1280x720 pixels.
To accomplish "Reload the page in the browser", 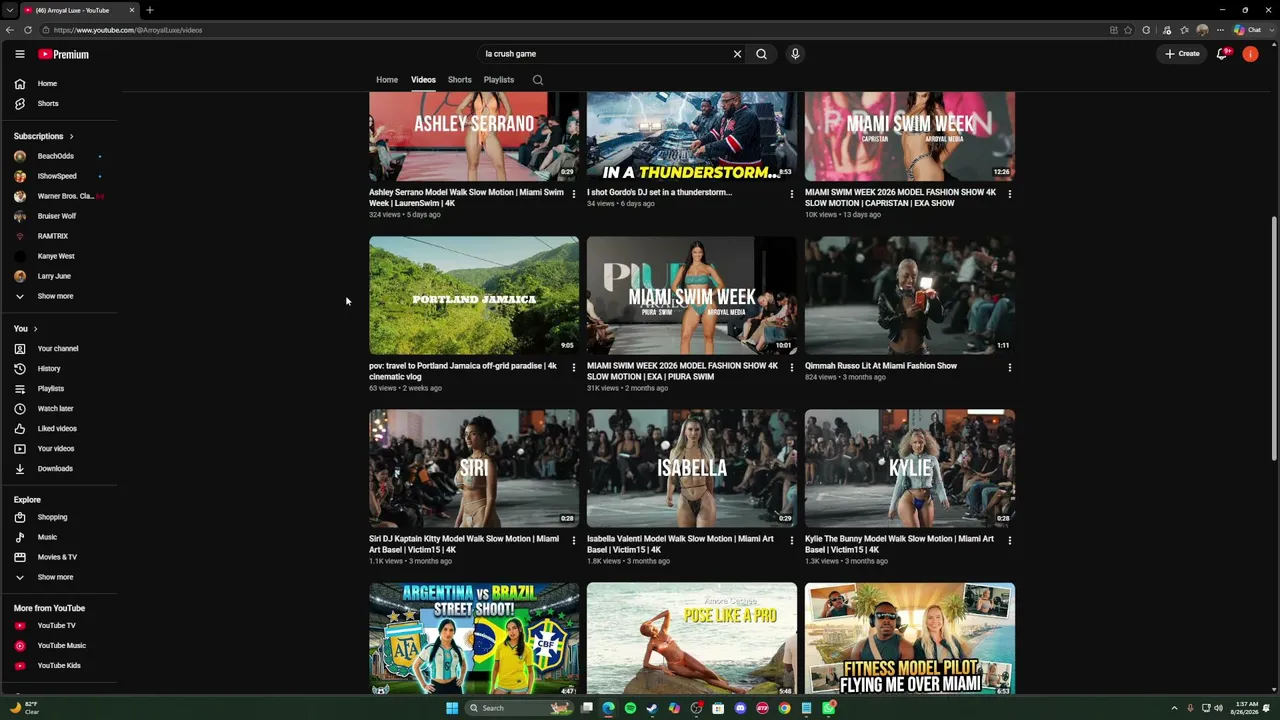I will (28, 30).
